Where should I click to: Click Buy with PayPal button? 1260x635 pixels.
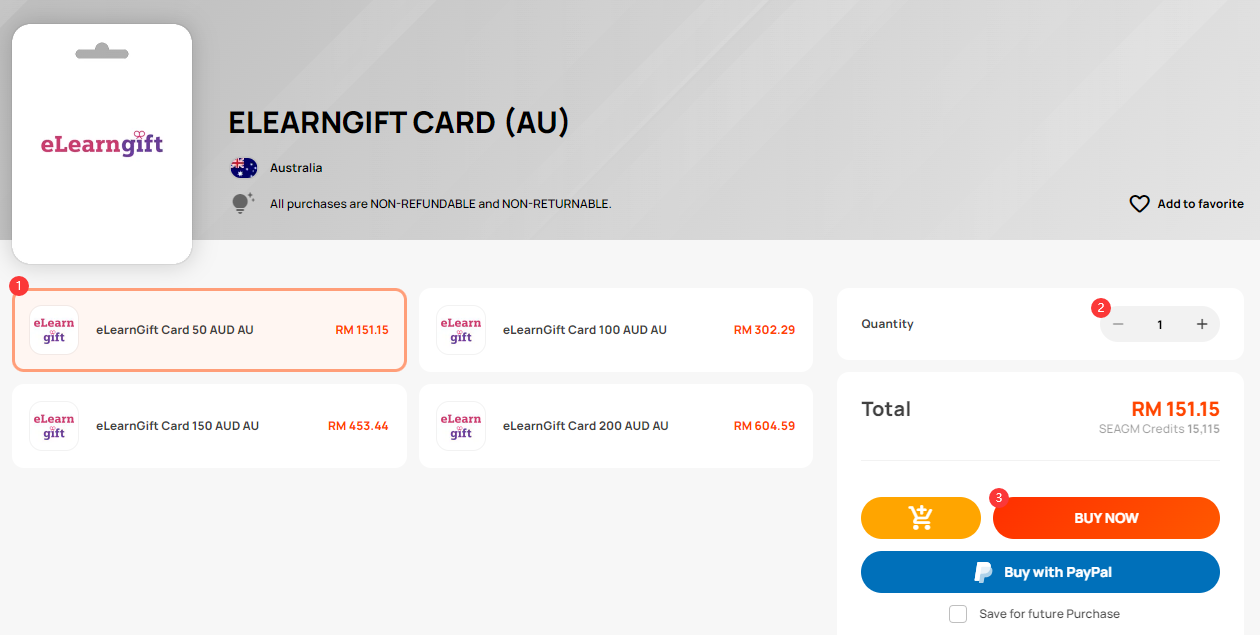pos(1040,572)
